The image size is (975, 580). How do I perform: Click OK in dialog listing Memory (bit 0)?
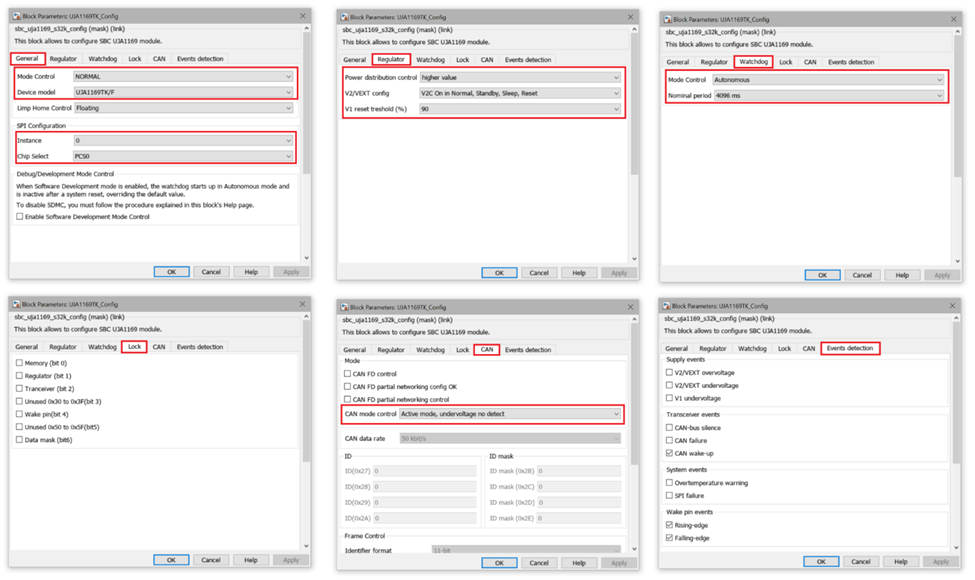point(171,560)
